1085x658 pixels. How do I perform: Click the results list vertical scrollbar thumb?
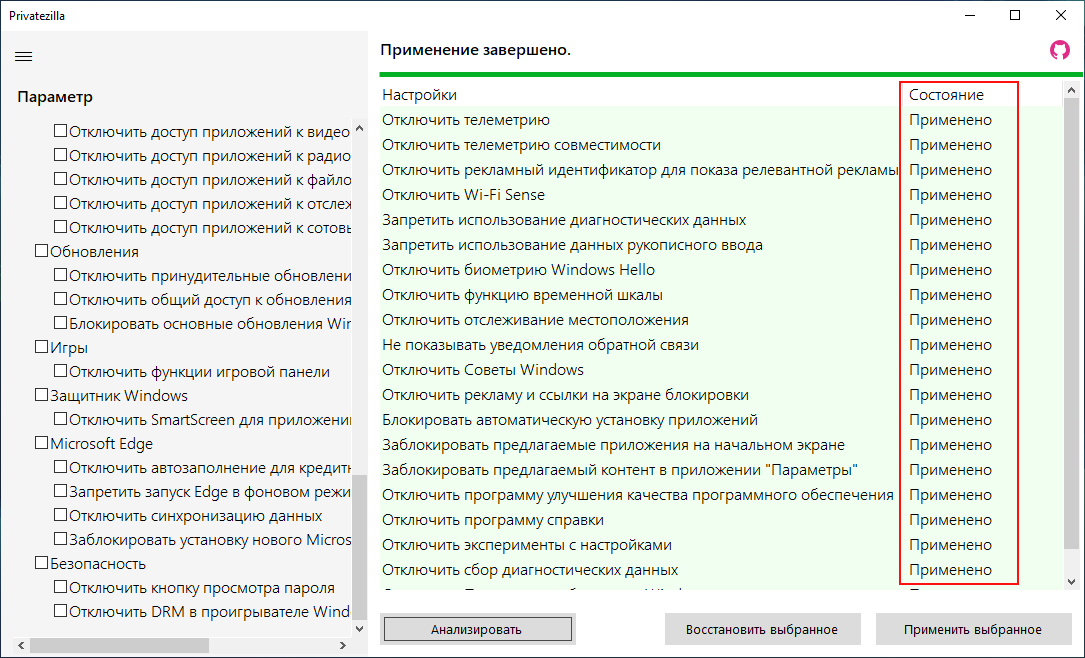pyautogui.click(x=1071, y=322)
